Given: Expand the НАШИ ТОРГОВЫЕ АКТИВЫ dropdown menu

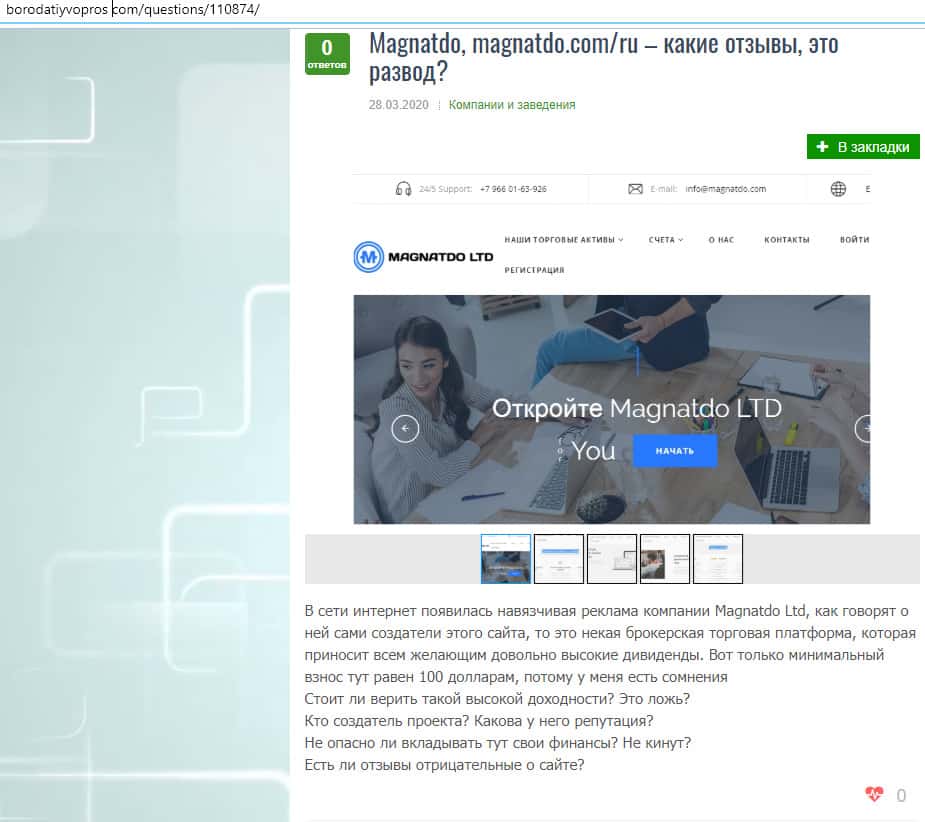Looking at the screenshot, I should (563, 240).
